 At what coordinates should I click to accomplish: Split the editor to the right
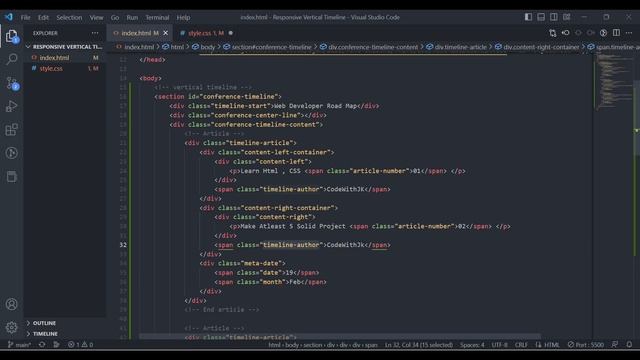pos(616,33)
